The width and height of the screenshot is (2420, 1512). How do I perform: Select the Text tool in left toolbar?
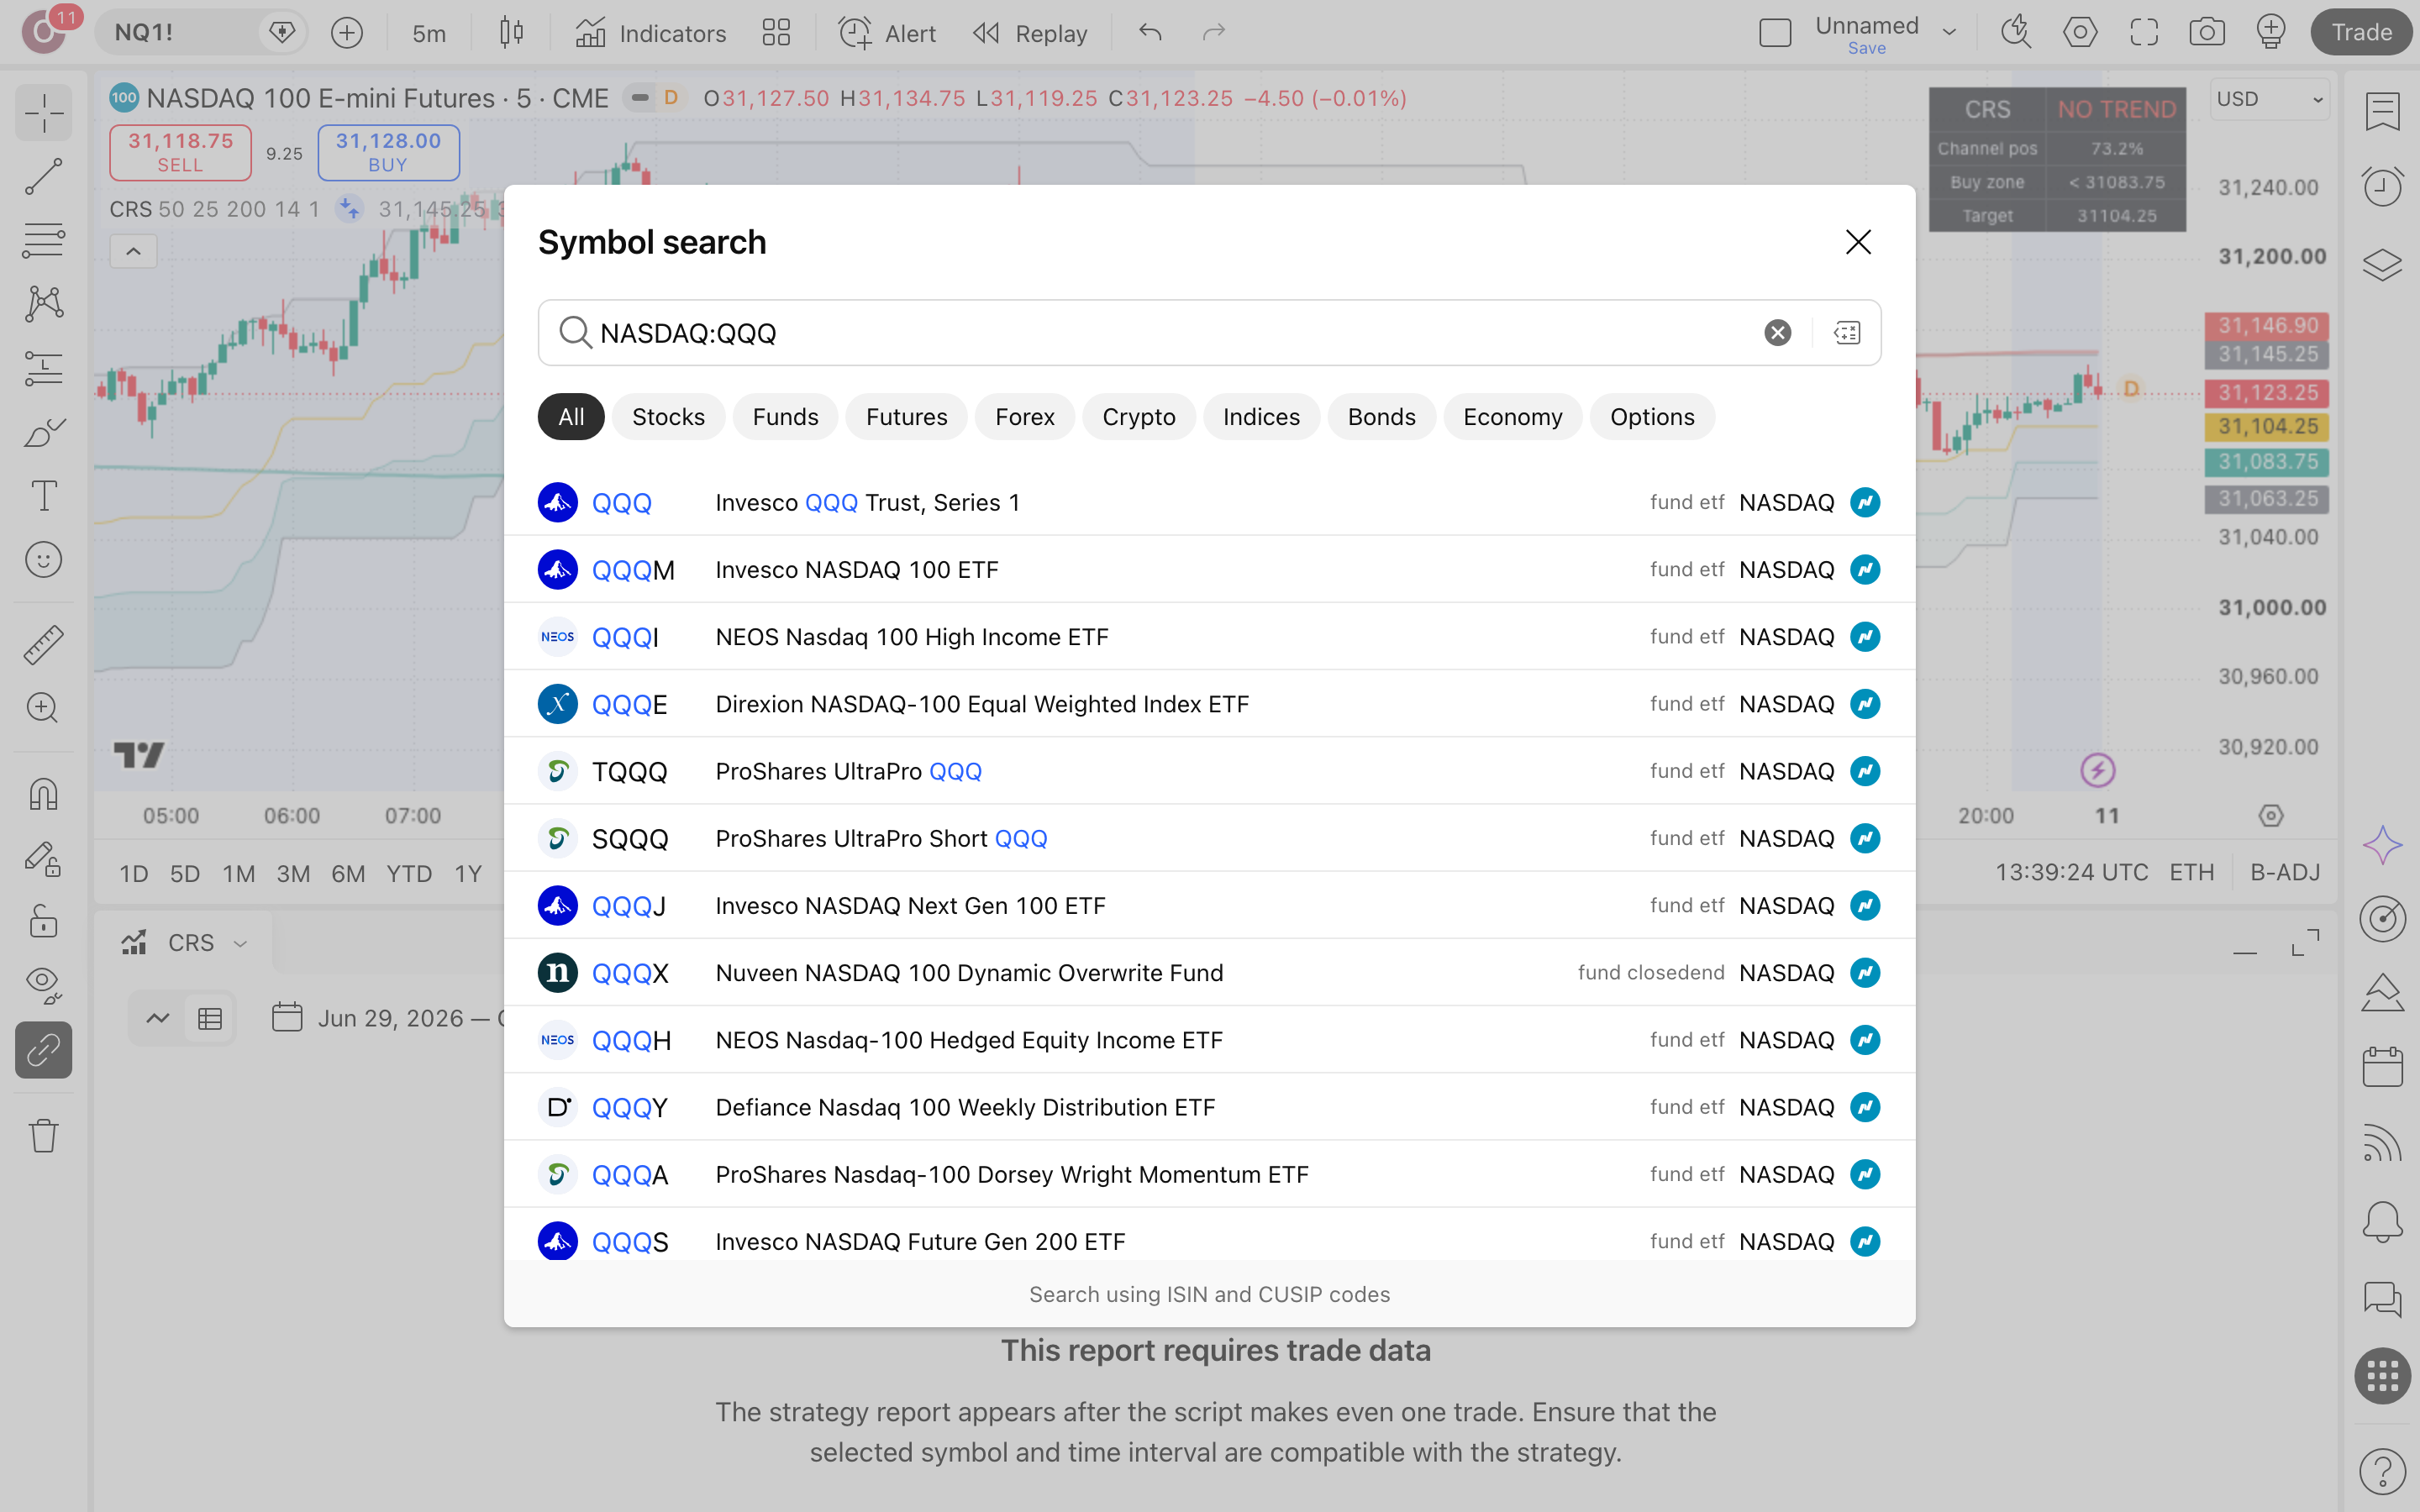pyautogui.click(x=43, y=496)
